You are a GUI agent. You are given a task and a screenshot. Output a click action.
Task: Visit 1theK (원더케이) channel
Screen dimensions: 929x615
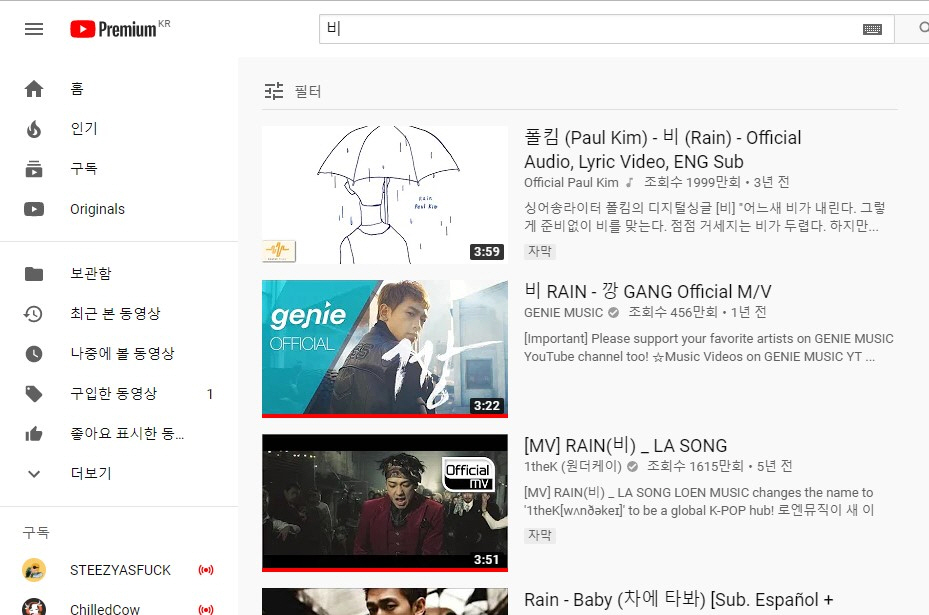click(572, 466)
